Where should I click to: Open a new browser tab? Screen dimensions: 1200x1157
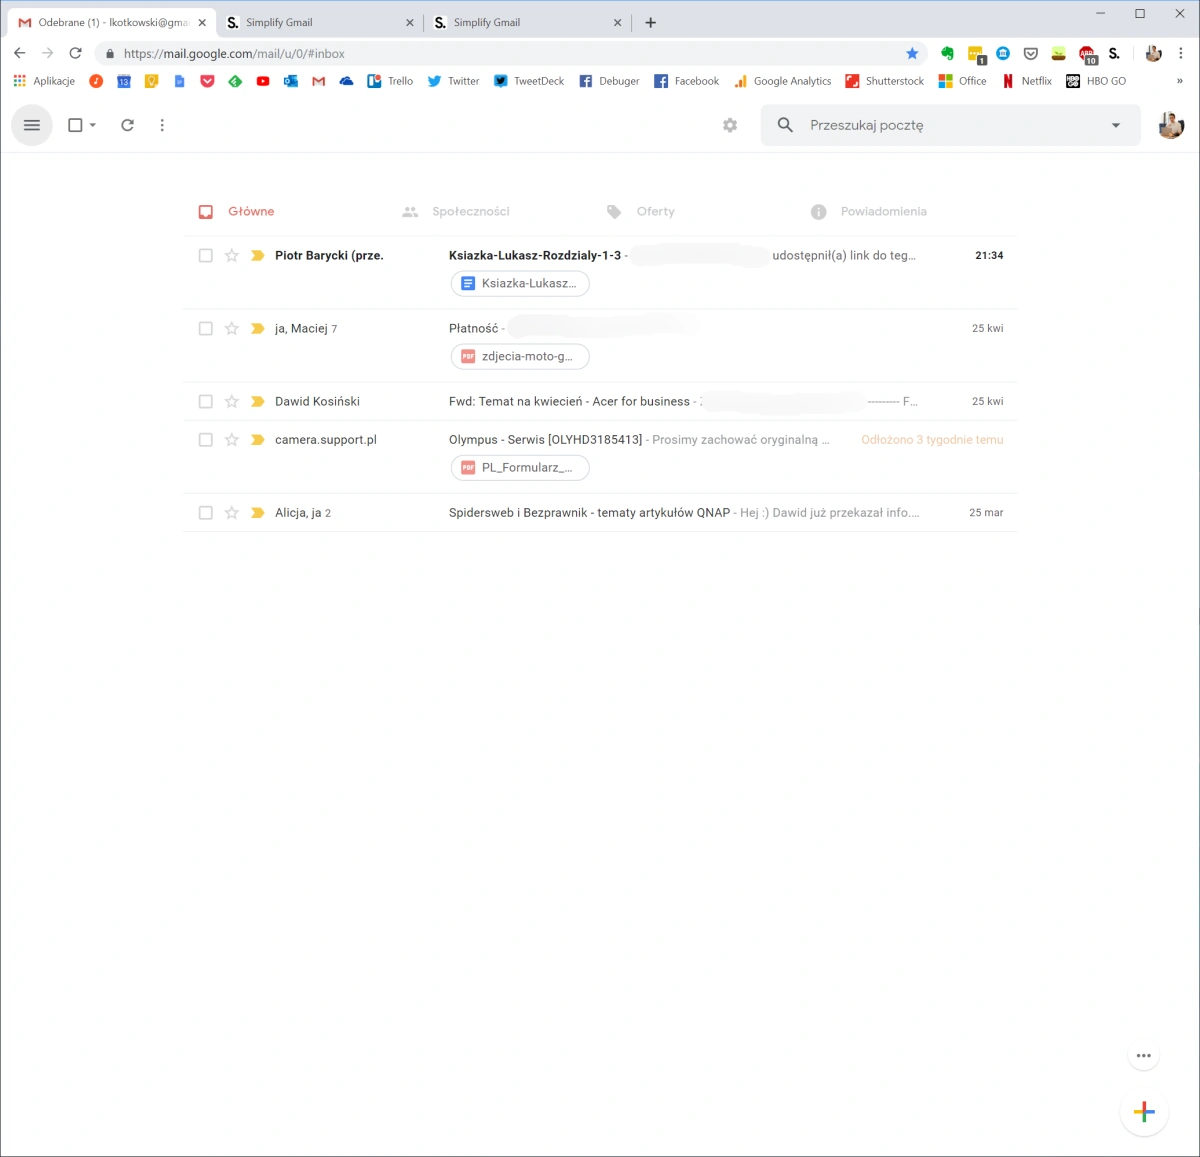click(651, 22)
